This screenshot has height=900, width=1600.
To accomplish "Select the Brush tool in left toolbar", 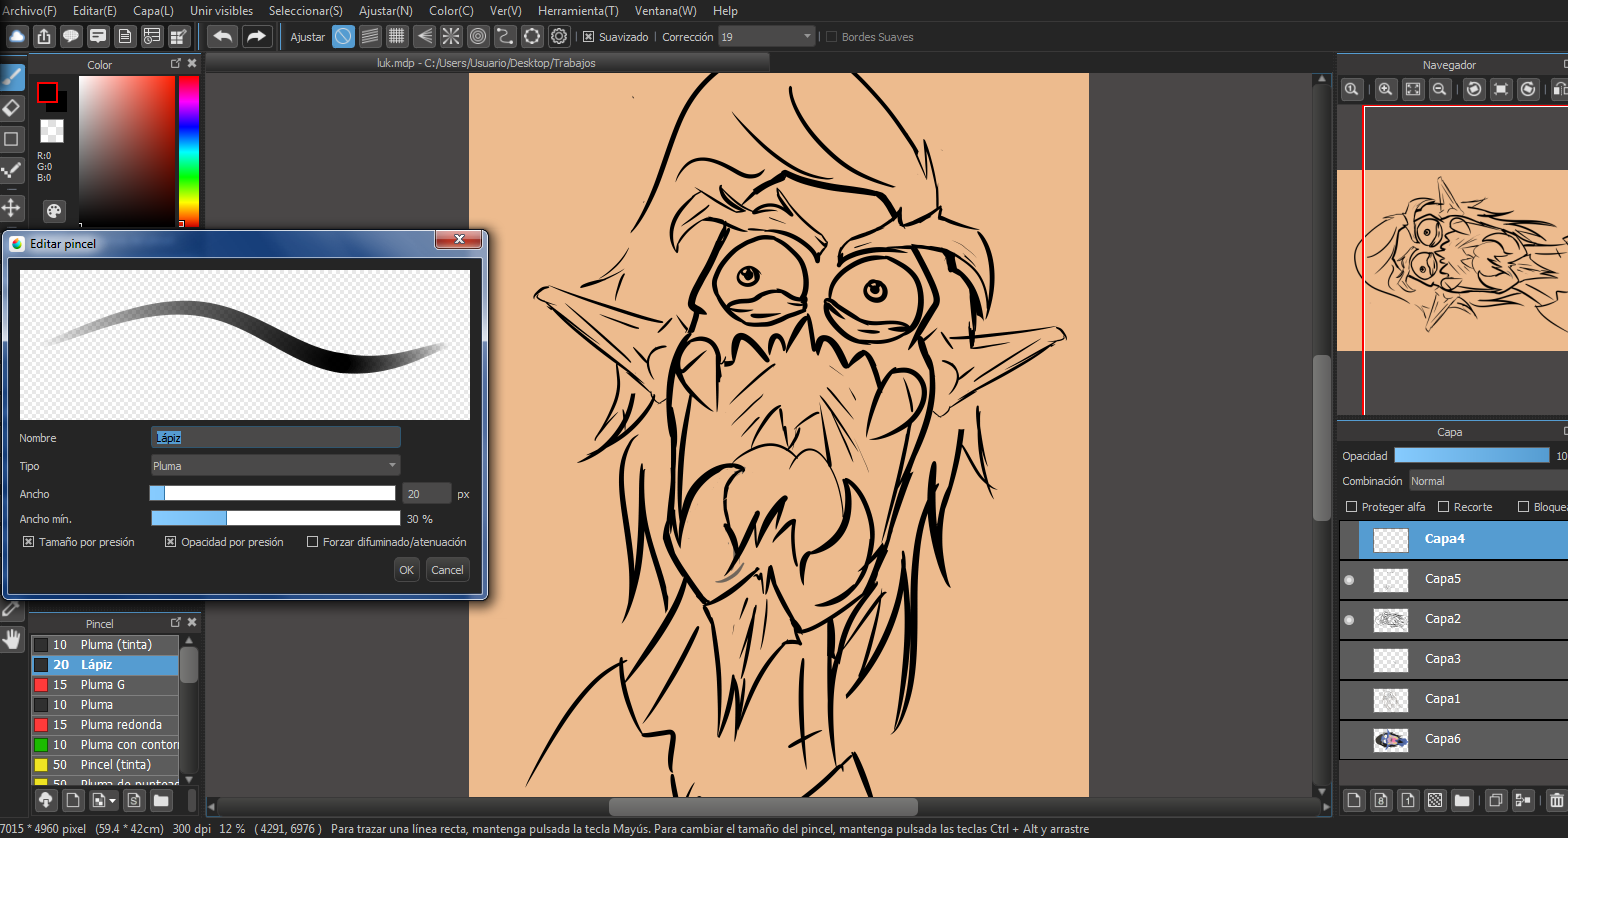I will [x=12, y=77].
